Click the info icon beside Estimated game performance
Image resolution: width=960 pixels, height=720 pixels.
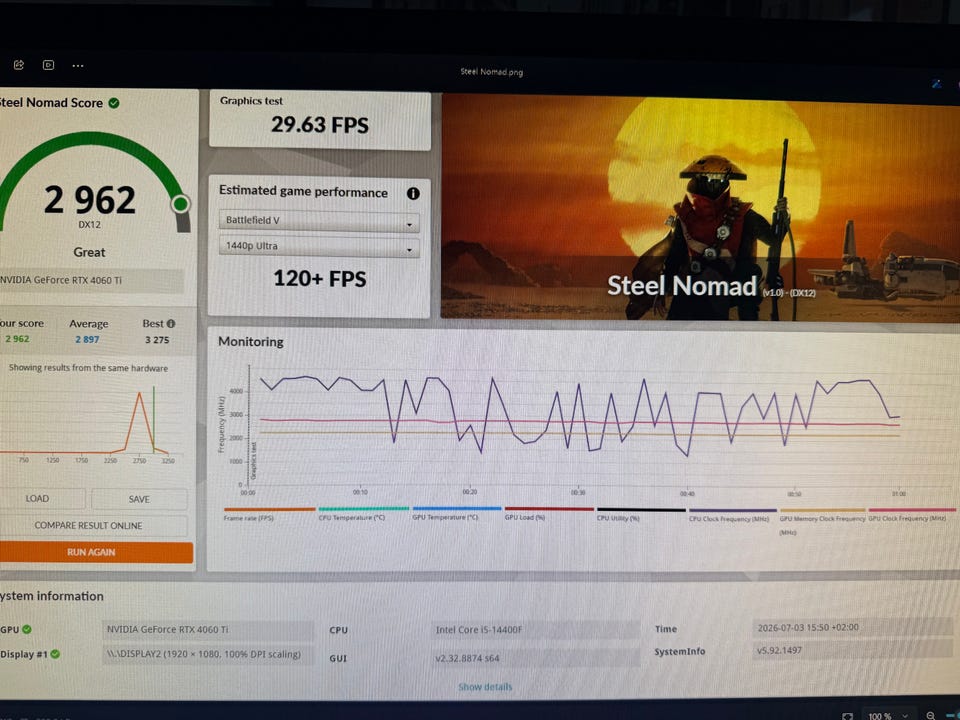coord(413,193)
